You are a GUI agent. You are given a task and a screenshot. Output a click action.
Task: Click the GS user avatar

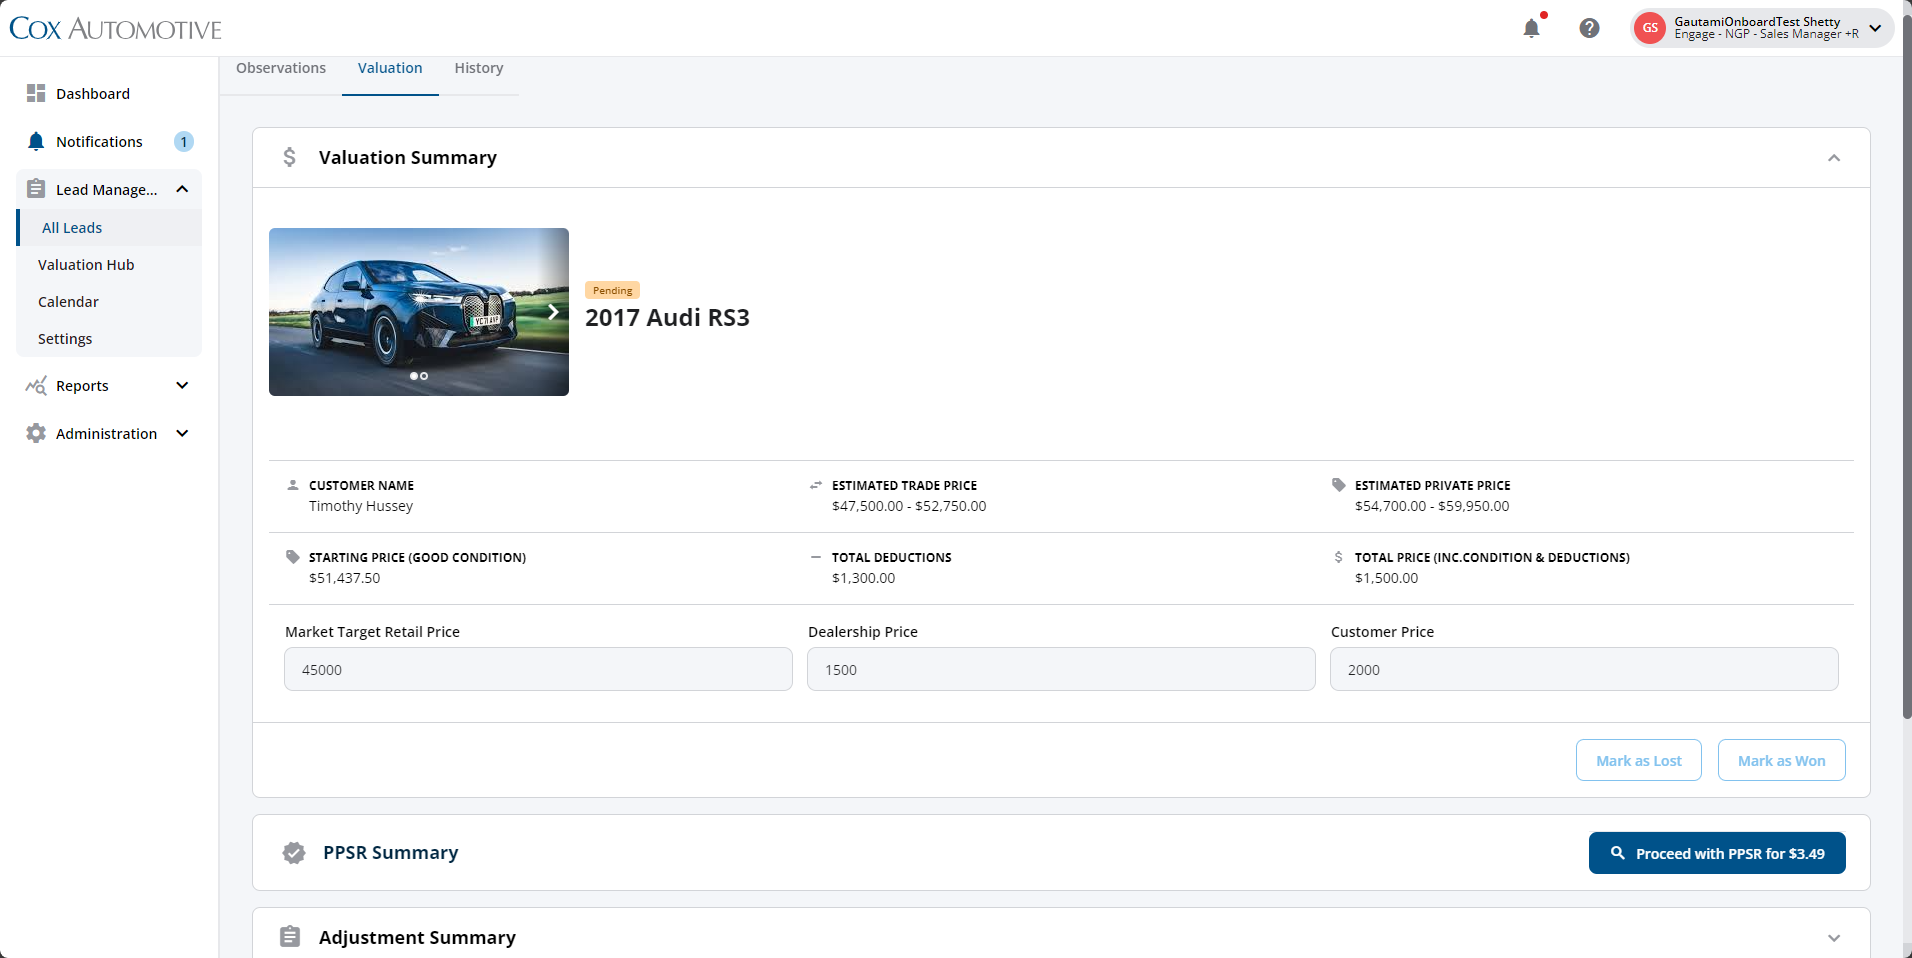pyautogui.click(x=1650, y=28)
